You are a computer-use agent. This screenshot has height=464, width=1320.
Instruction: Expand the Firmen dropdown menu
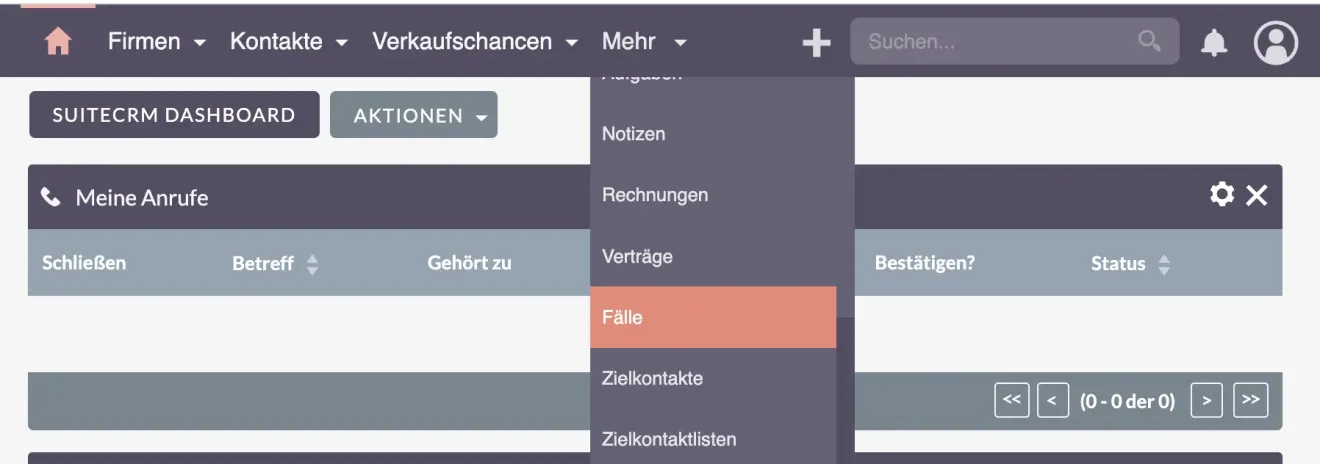[157, 42]
